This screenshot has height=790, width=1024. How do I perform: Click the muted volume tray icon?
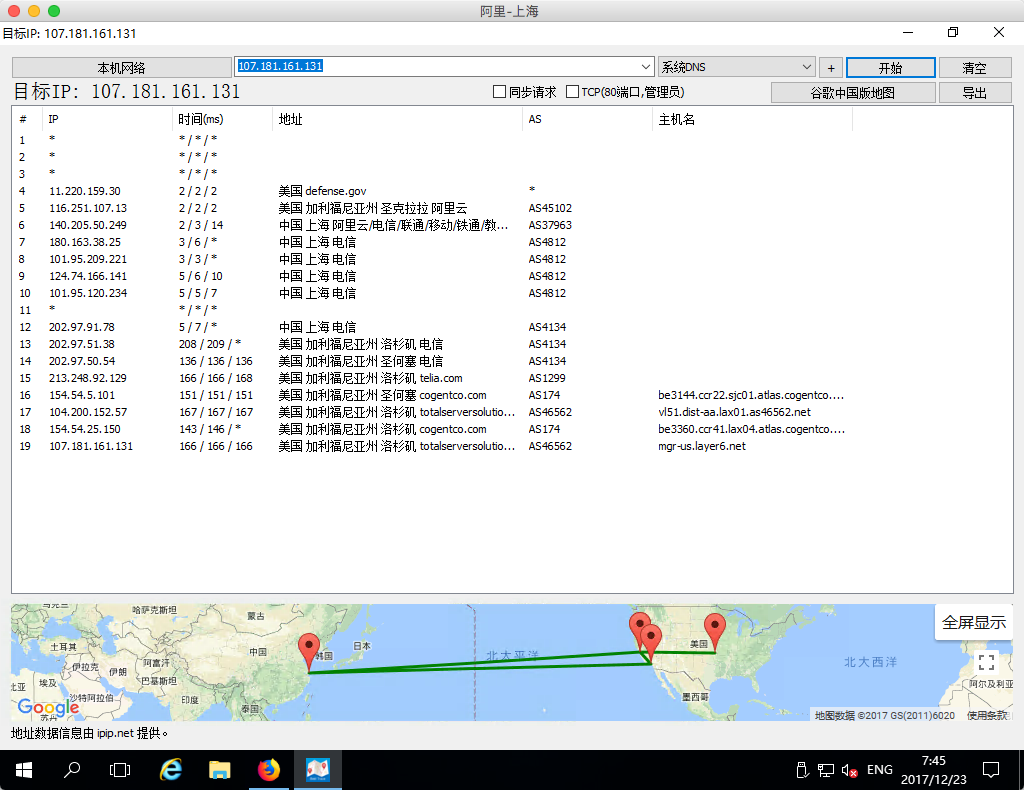(849, 770)
